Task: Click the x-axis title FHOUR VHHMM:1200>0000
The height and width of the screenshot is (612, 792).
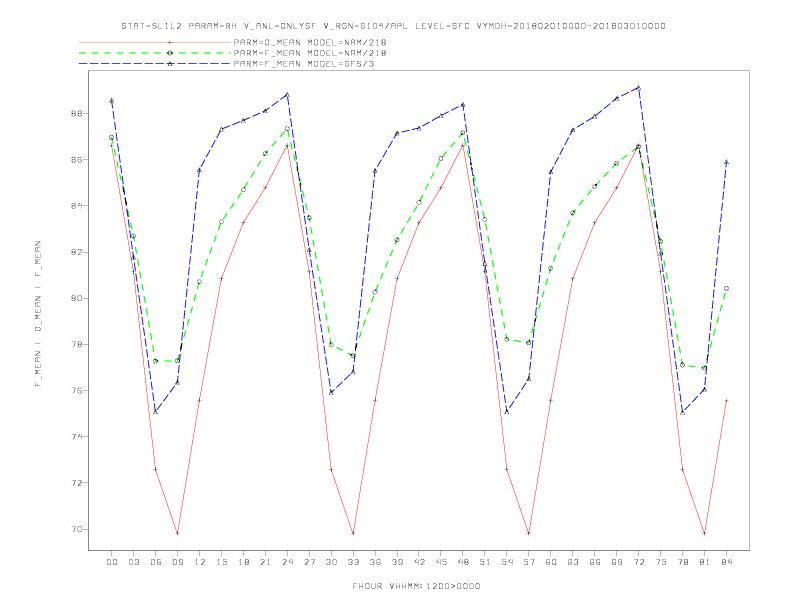Action: click(416, 586)
